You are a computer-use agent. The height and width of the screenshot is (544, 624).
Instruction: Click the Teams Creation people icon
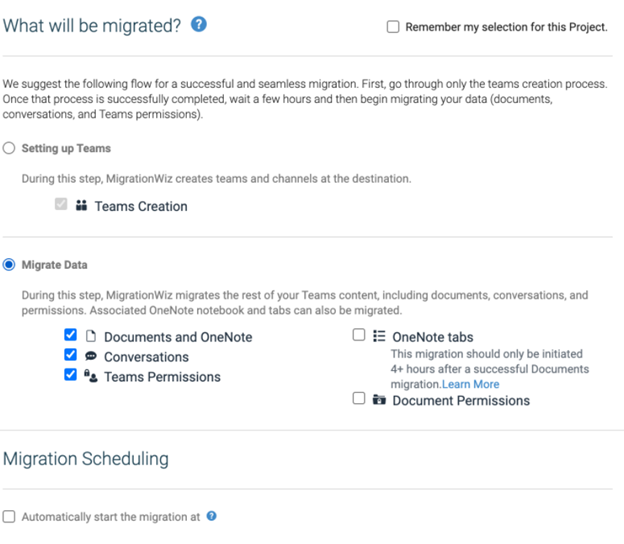point(82,206)
